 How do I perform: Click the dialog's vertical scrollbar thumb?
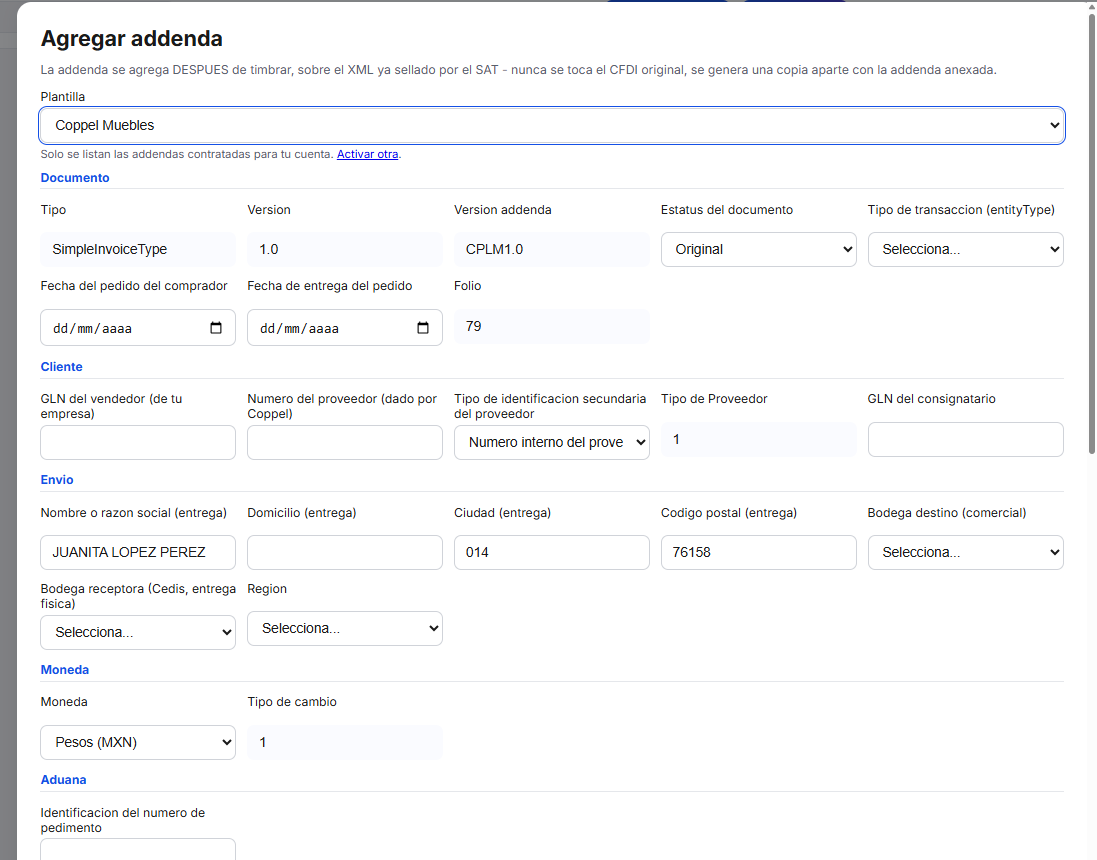pyautogui.click(x=1091, y=232)
